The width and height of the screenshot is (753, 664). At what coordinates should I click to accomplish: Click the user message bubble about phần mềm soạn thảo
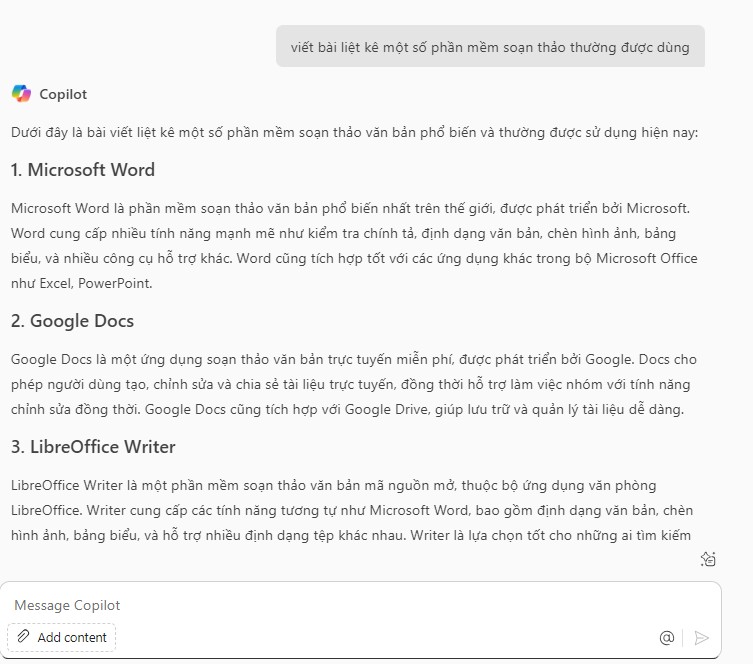tap(490, 47)
